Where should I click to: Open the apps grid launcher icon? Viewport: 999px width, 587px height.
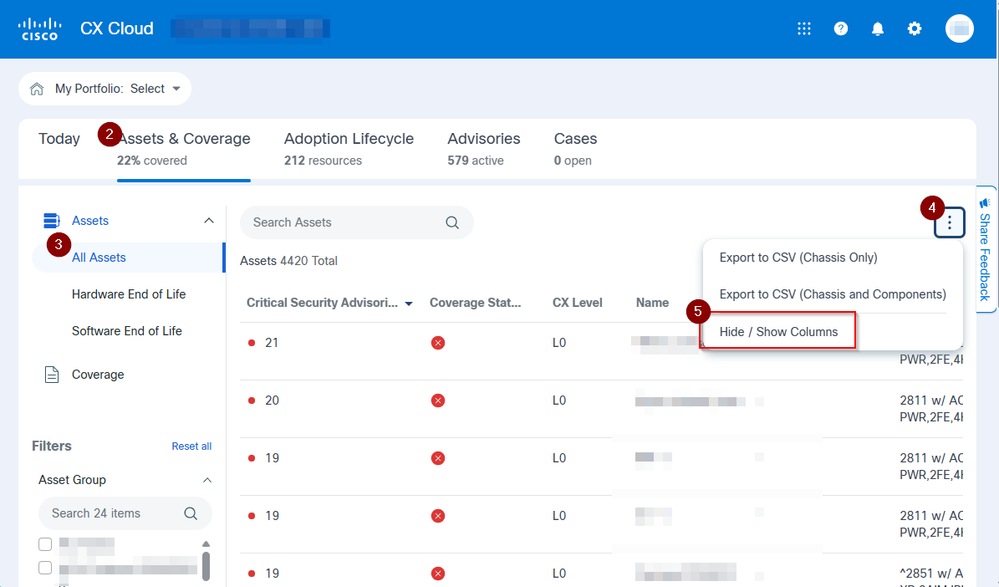click(804, 29)
